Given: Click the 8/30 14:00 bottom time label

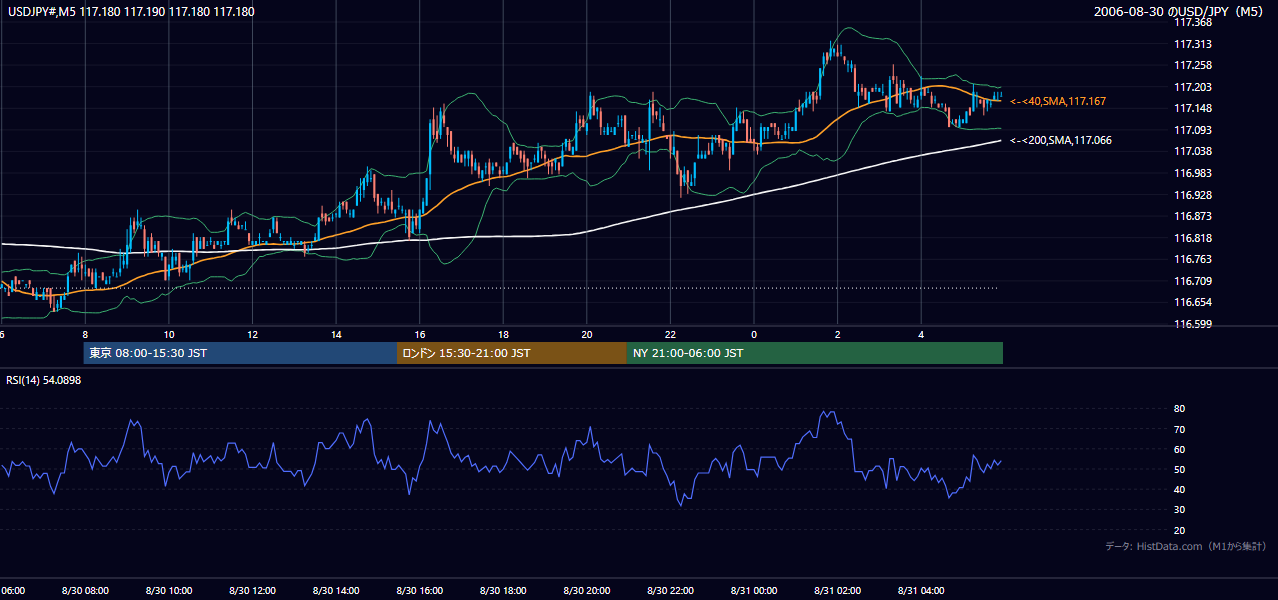Looking at the screenshot, I should click(336, 590).
